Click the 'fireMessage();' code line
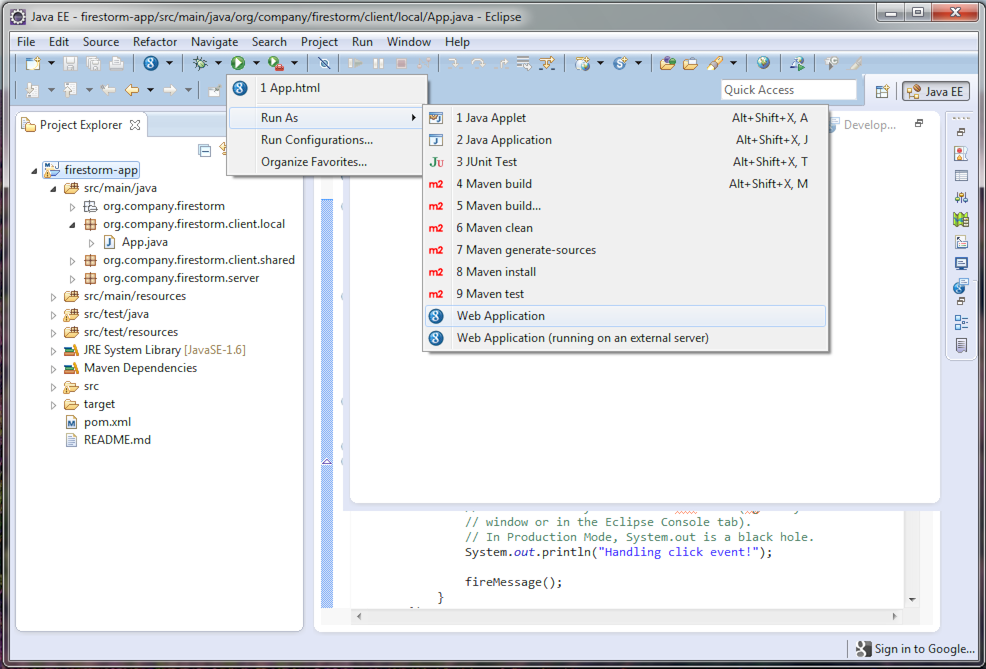This screenshot has width=986, height=669. click(x=513, y=582)
